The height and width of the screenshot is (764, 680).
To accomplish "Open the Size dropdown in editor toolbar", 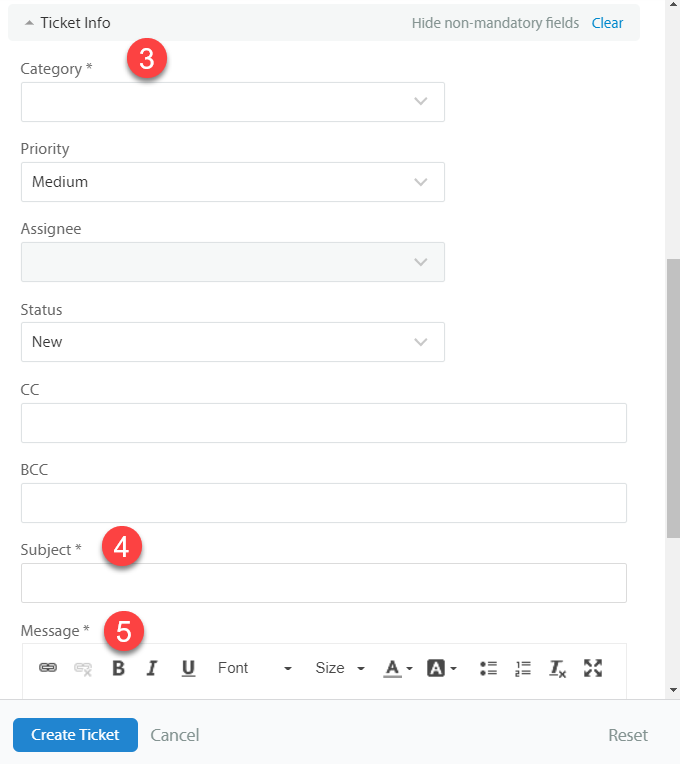I will (340, 668).
